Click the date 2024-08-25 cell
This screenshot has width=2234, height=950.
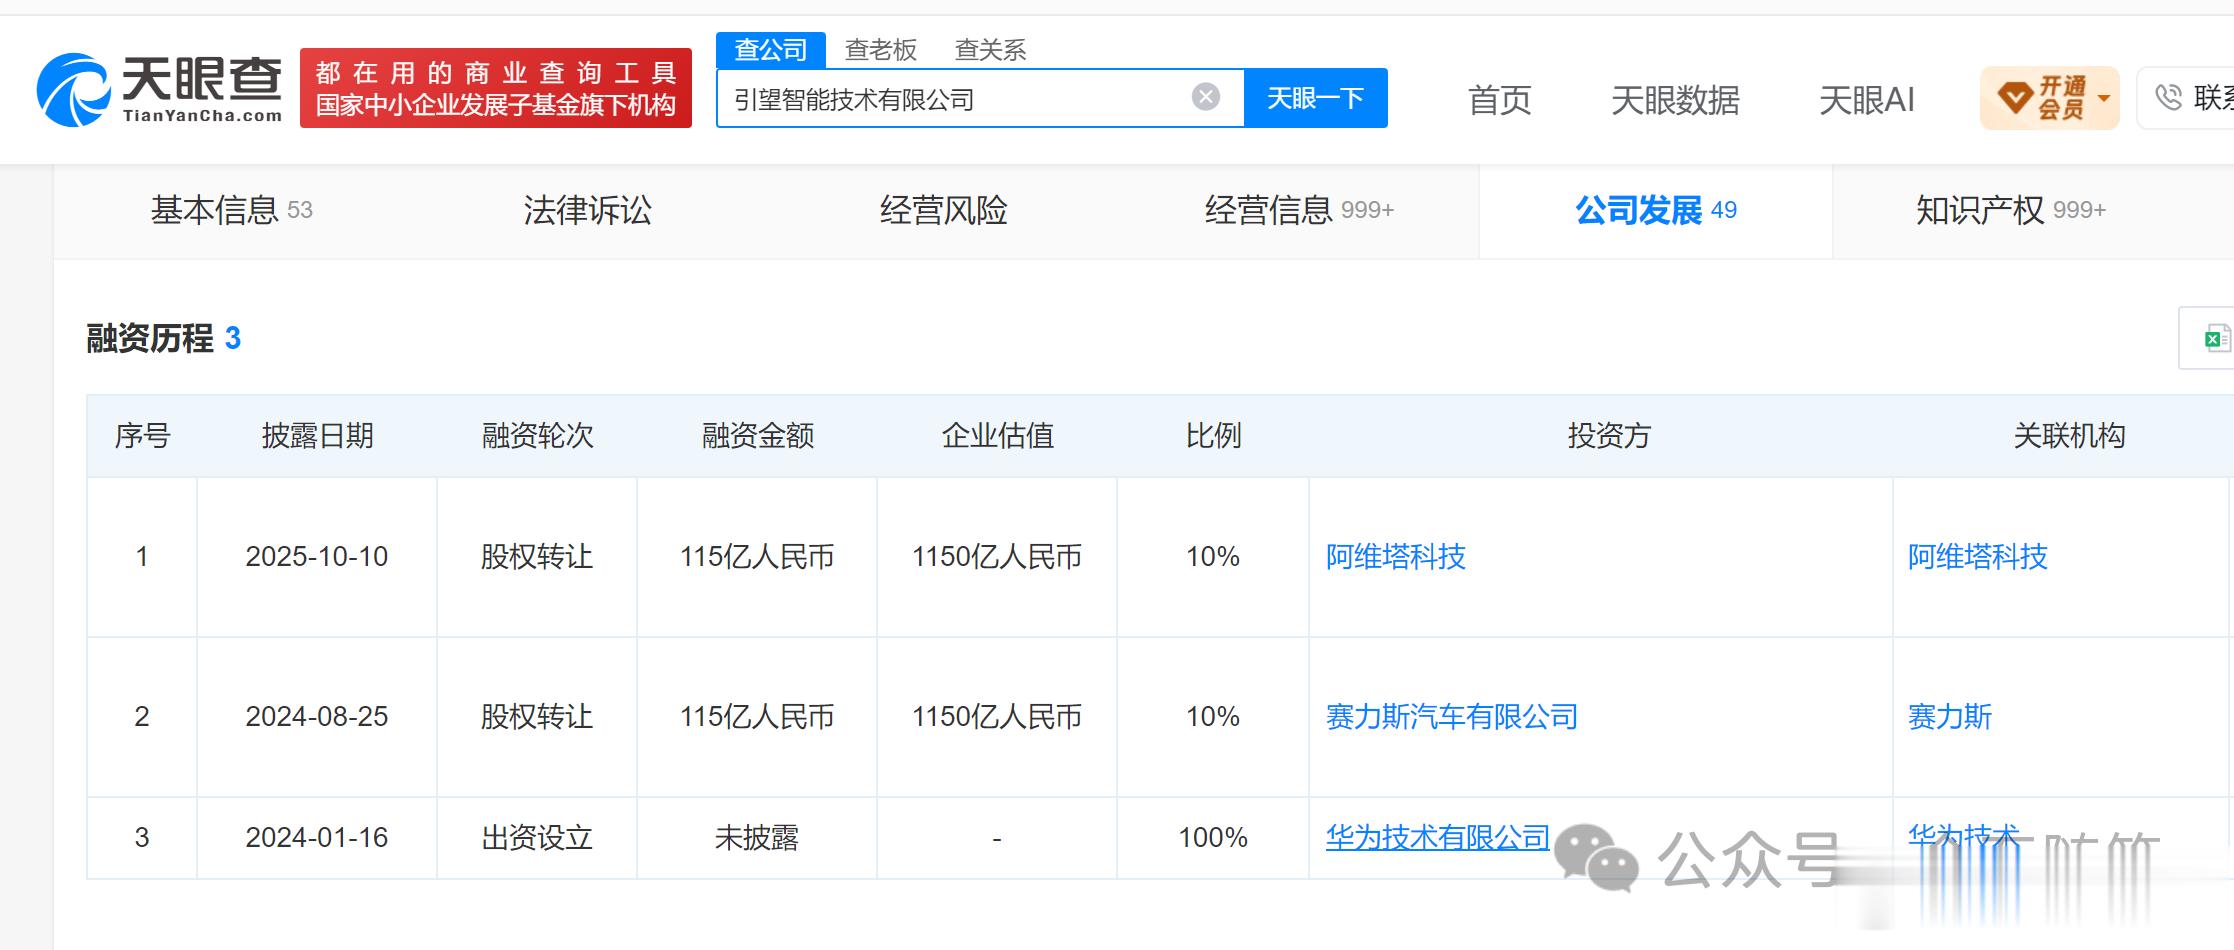click(317, 716)
